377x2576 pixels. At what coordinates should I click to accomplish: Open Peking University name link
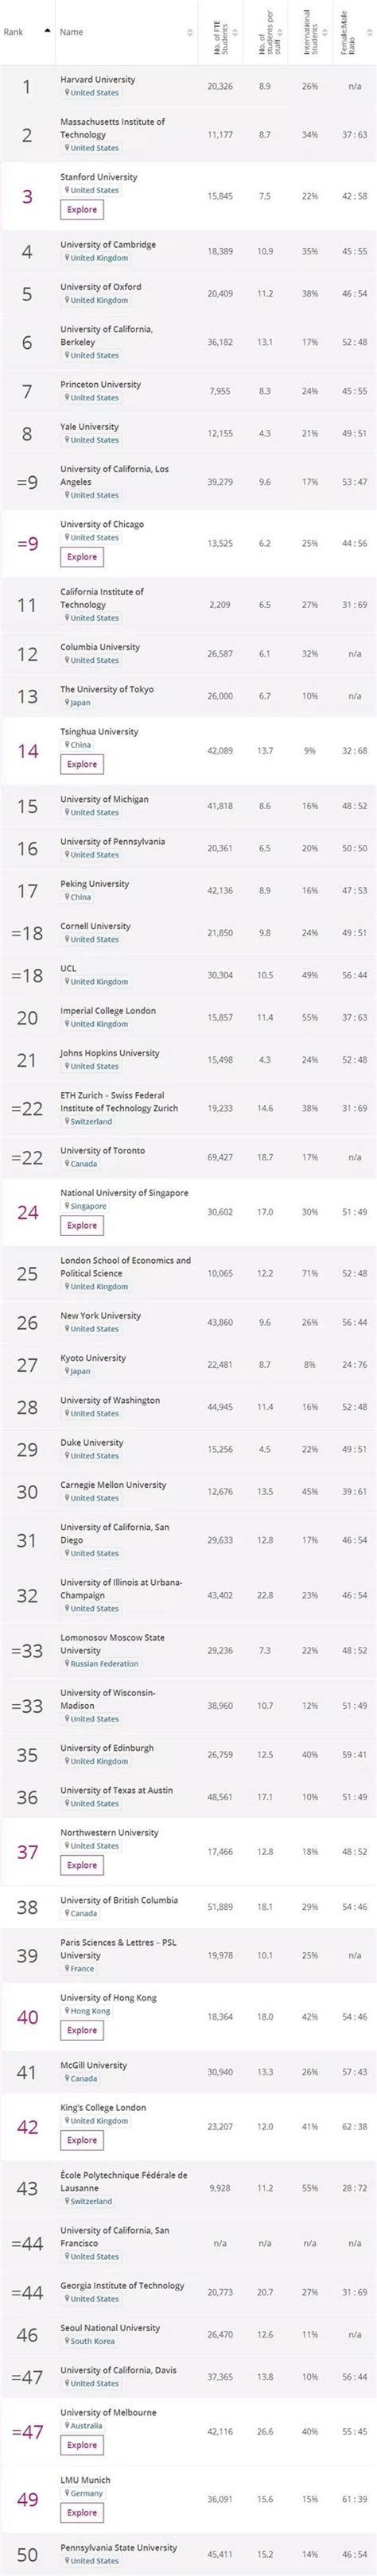(94, 884)
